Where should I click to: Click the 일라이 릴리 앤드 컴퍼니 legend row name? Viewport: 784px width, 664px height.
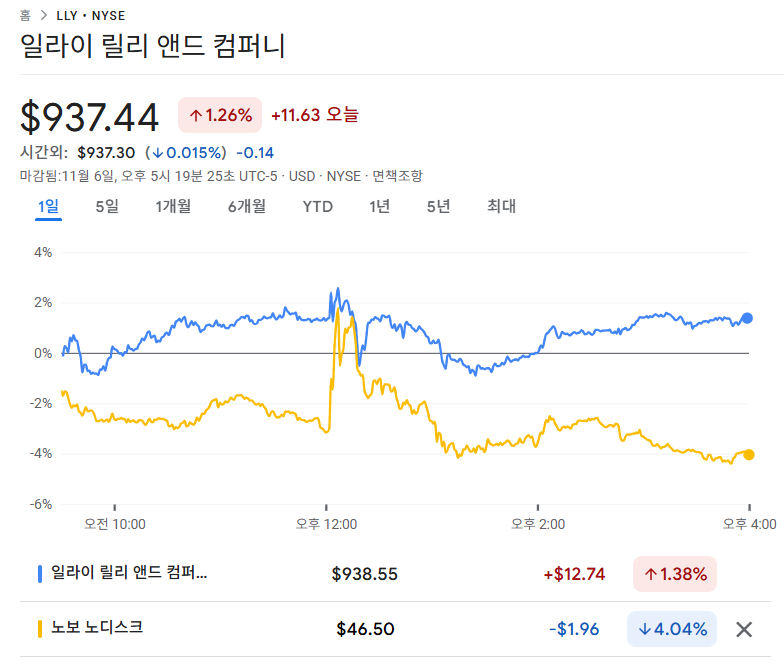pos(129,573)
